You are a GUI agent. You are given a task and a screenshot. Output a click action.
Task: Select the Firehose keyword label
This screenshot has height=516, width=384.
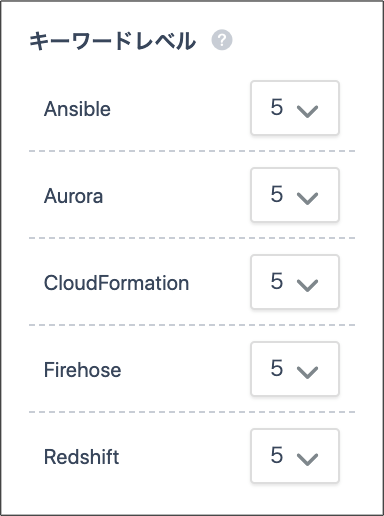pos(82,370)
